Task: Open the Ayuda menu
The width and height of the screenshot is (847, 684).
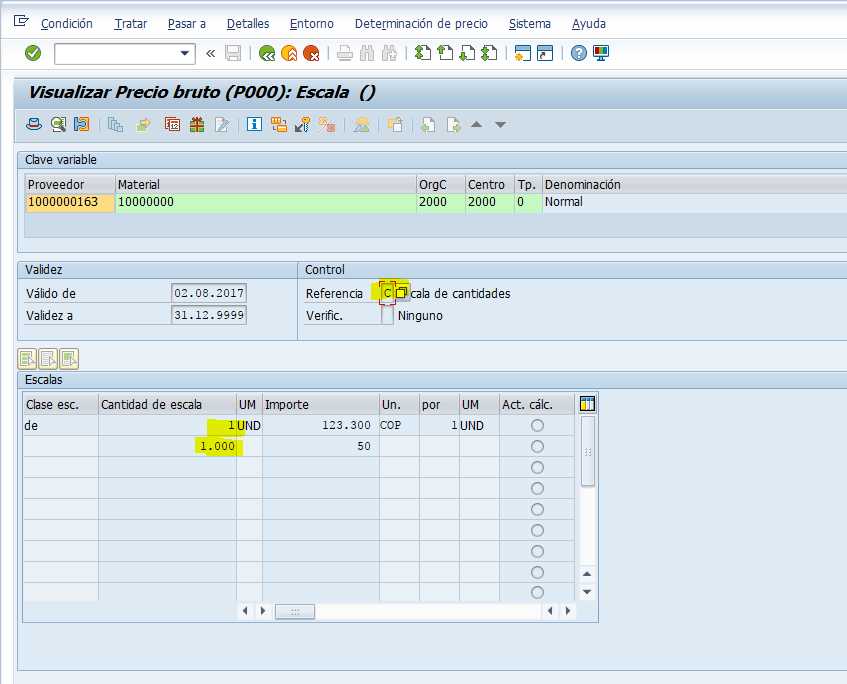Action: coord(588,24)
